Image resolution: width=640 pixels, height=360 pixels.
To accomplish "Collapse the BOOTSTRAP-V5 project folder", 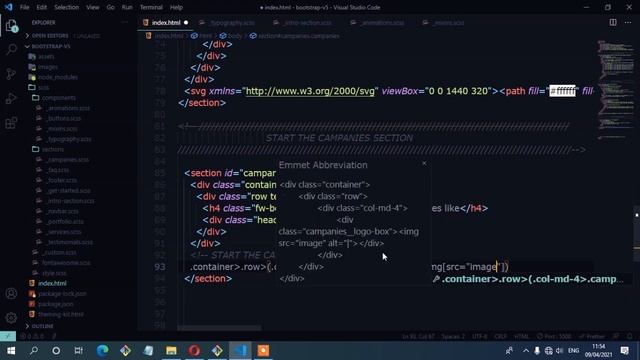I will click(51, 47).
